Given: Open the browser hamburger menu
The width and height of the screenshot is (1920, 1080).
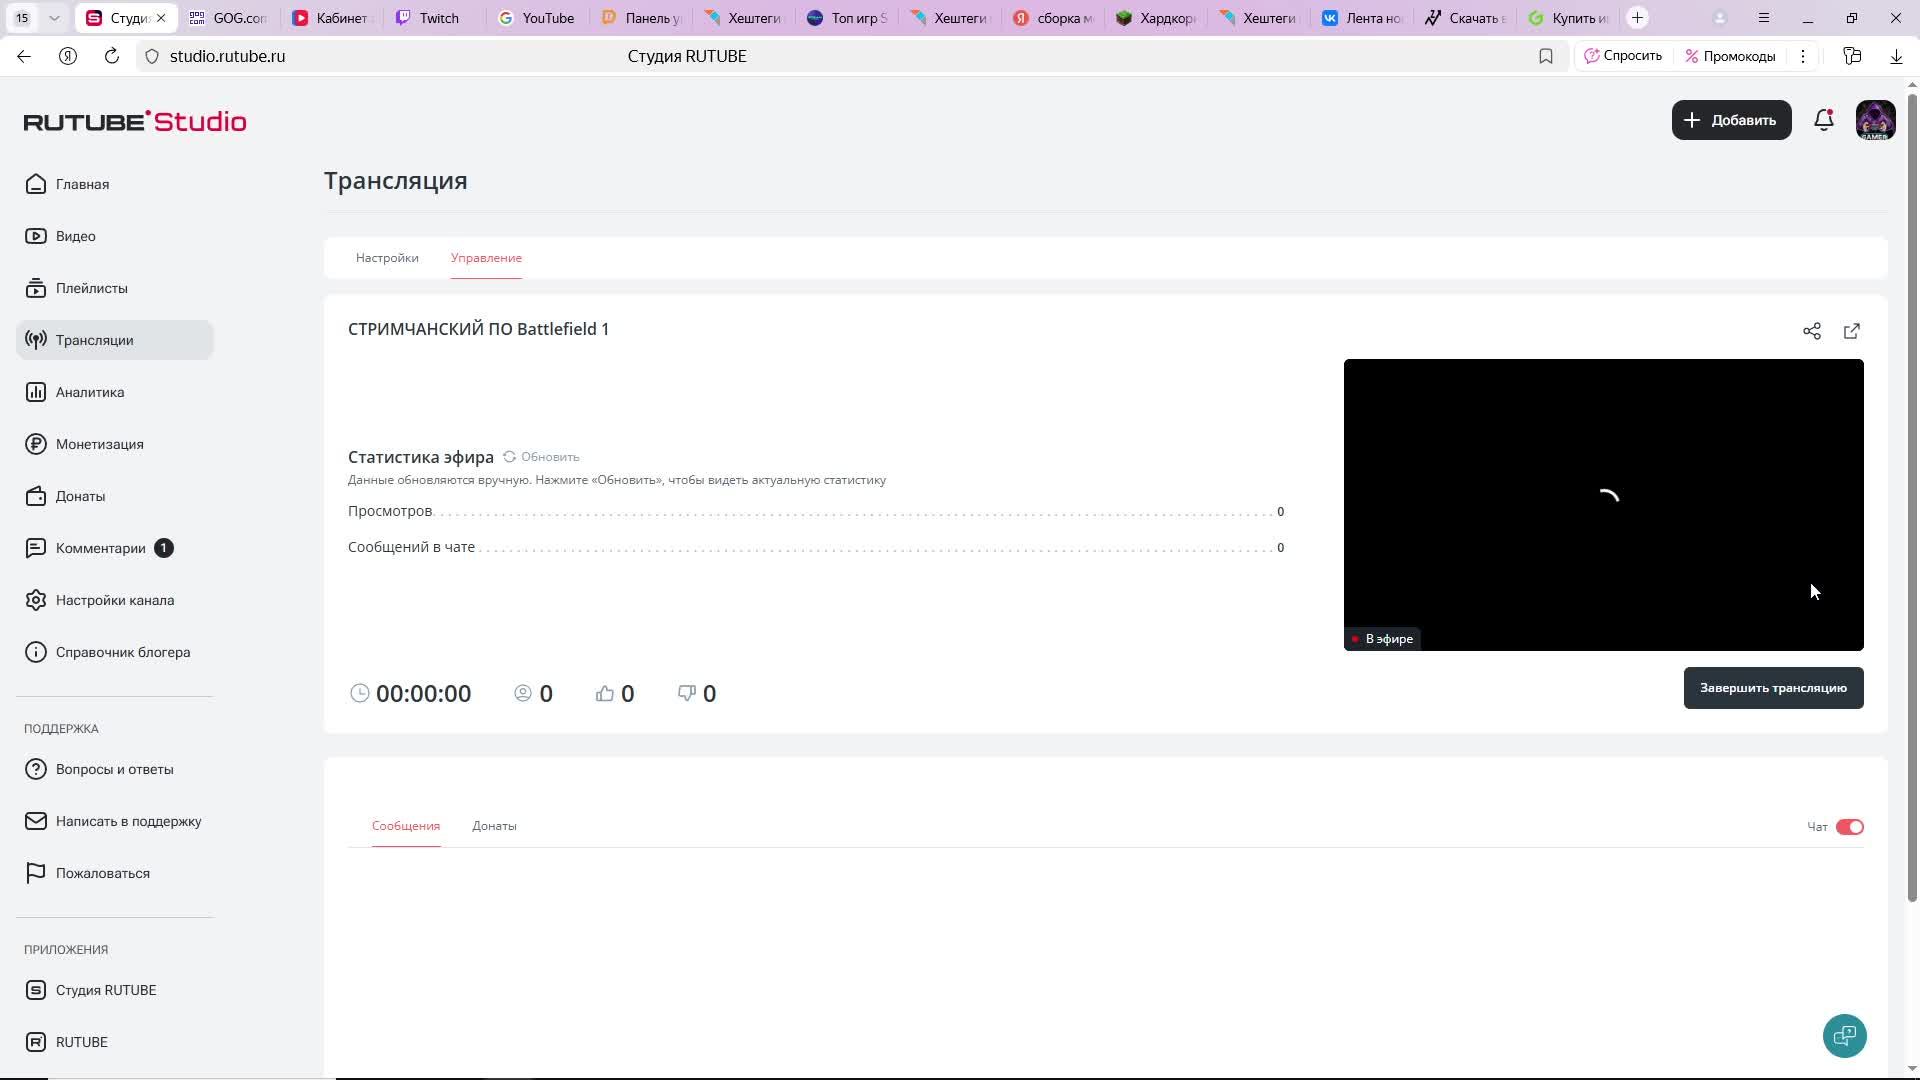Looking at the screenshot, I should (1763, 18).
